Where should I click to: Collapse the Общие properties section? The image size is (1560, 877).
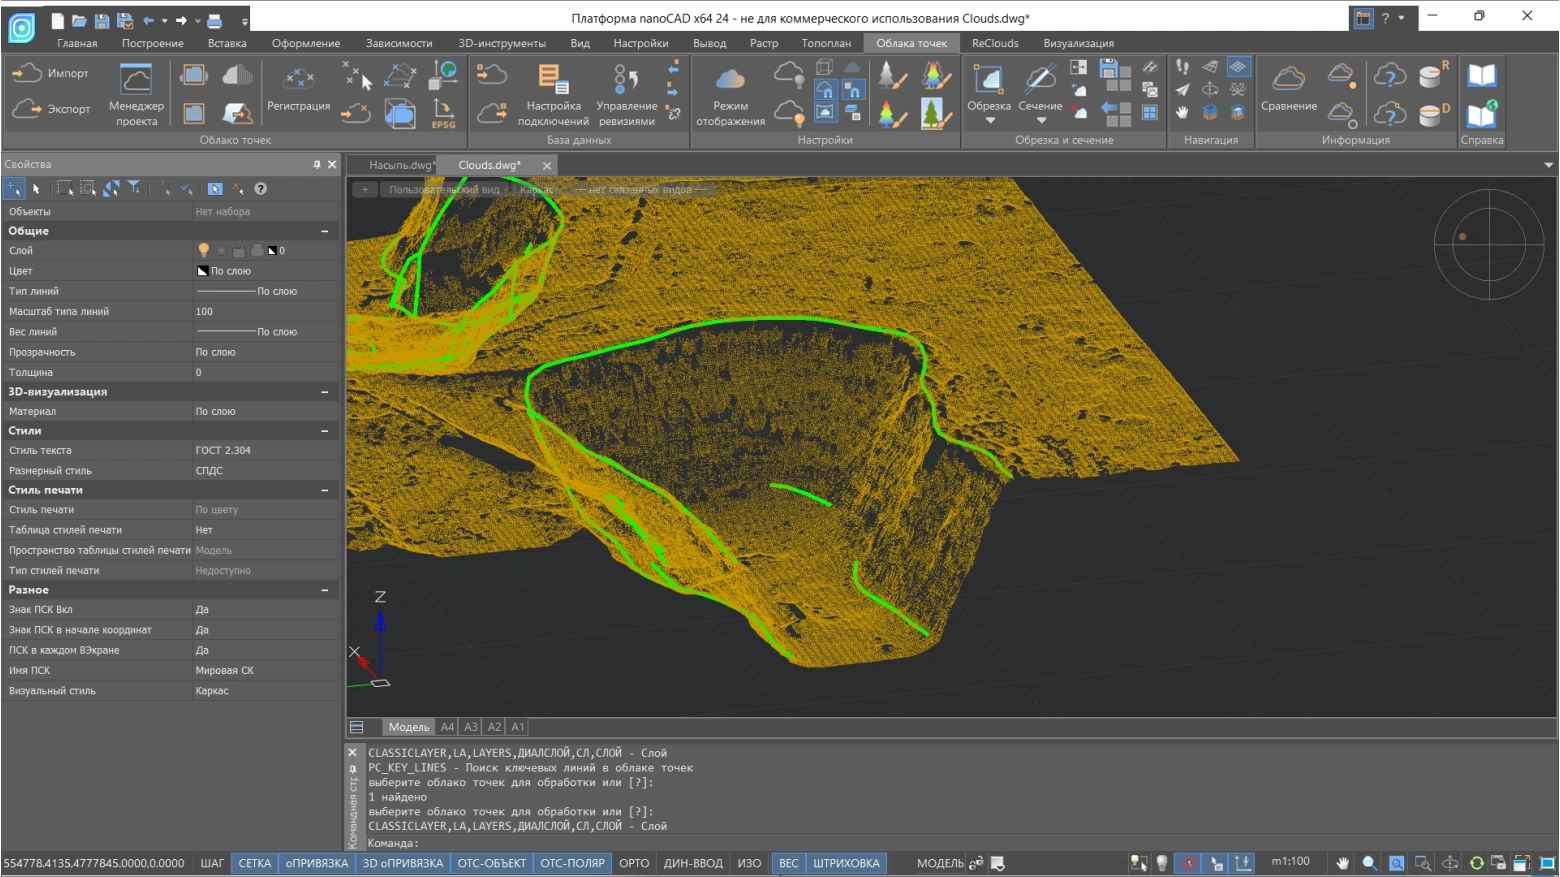click(325, 231)
